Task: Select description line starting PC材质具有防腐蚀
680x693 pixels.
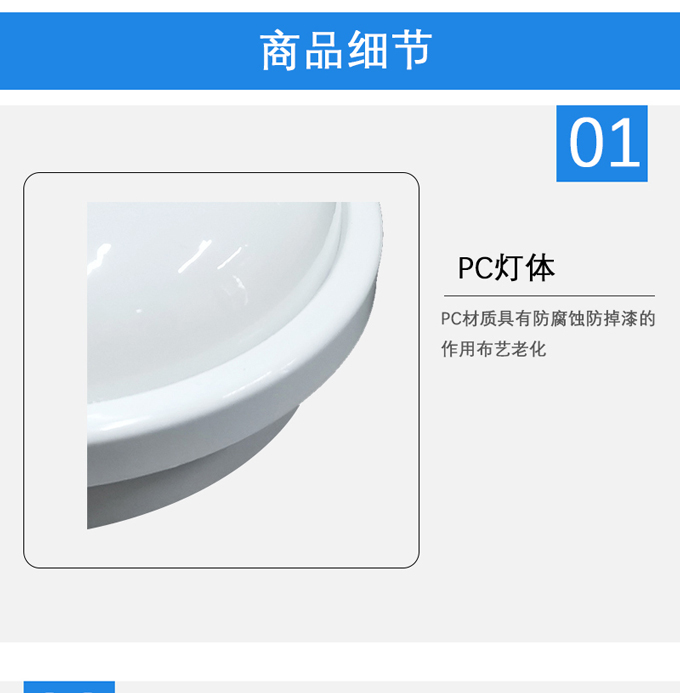Action: (x=548, y=319)
